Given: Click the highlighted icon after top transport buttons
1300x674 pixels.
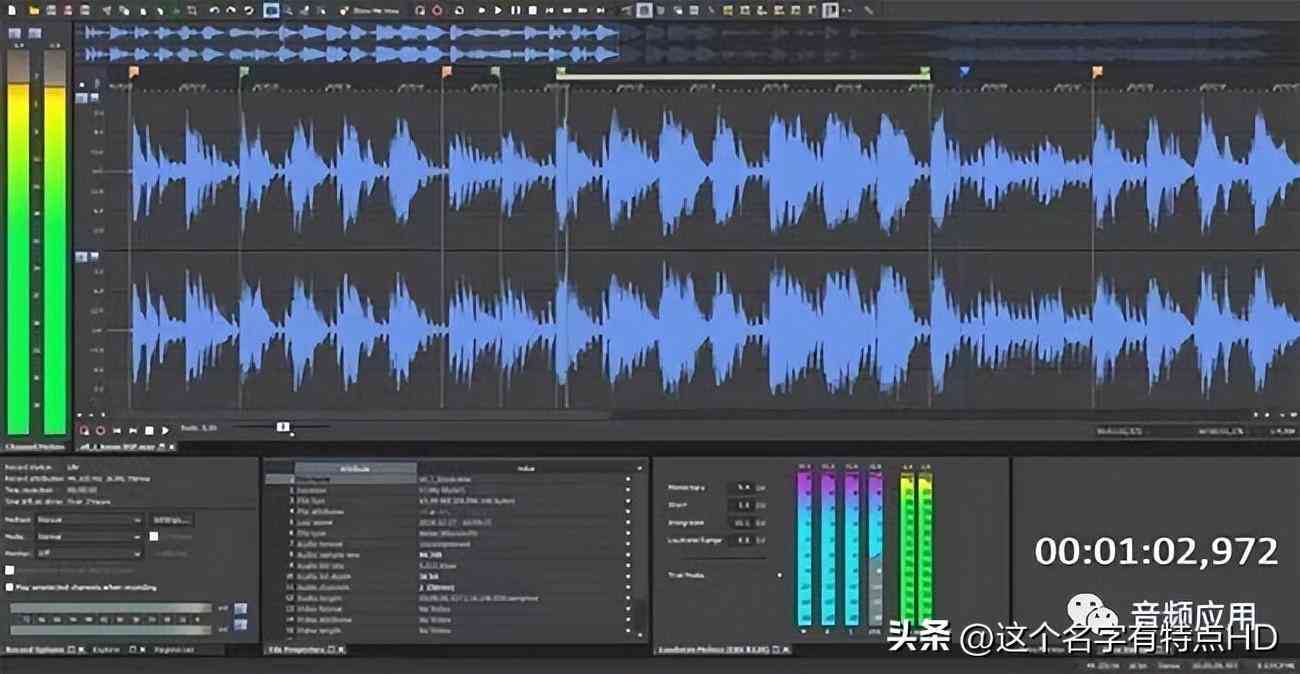Looking at the screenshot, I should point(643,9).
